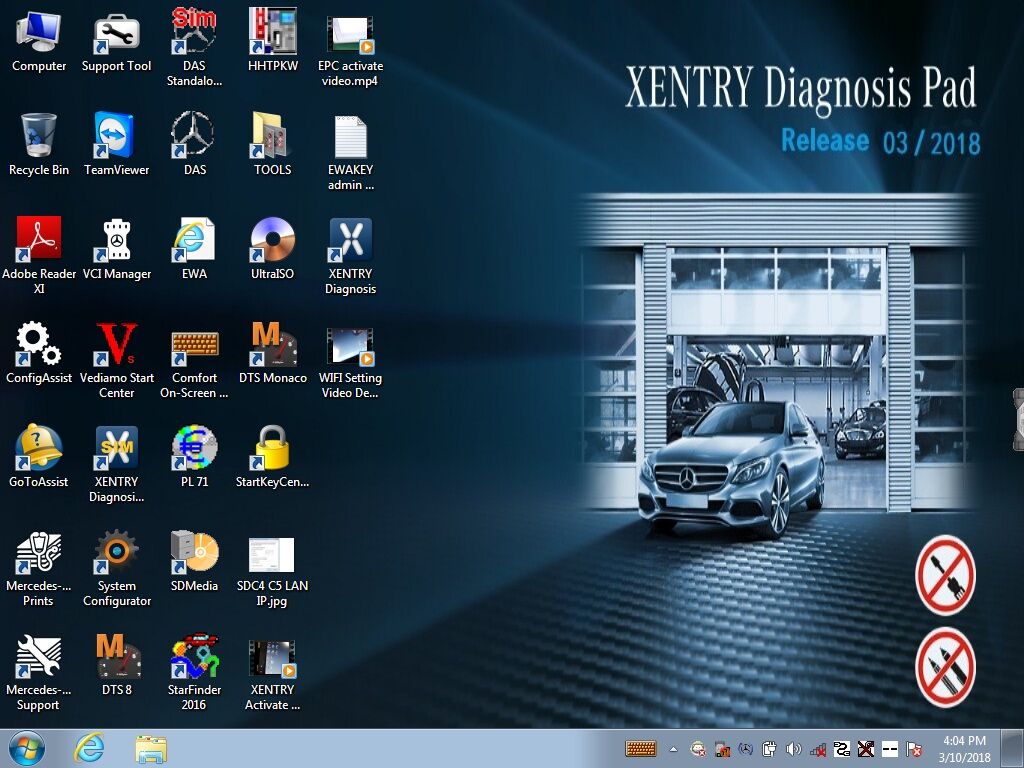Click the Show Desktop button
The width and height of the screenshot is (1024, 768).
point(1012,748)
